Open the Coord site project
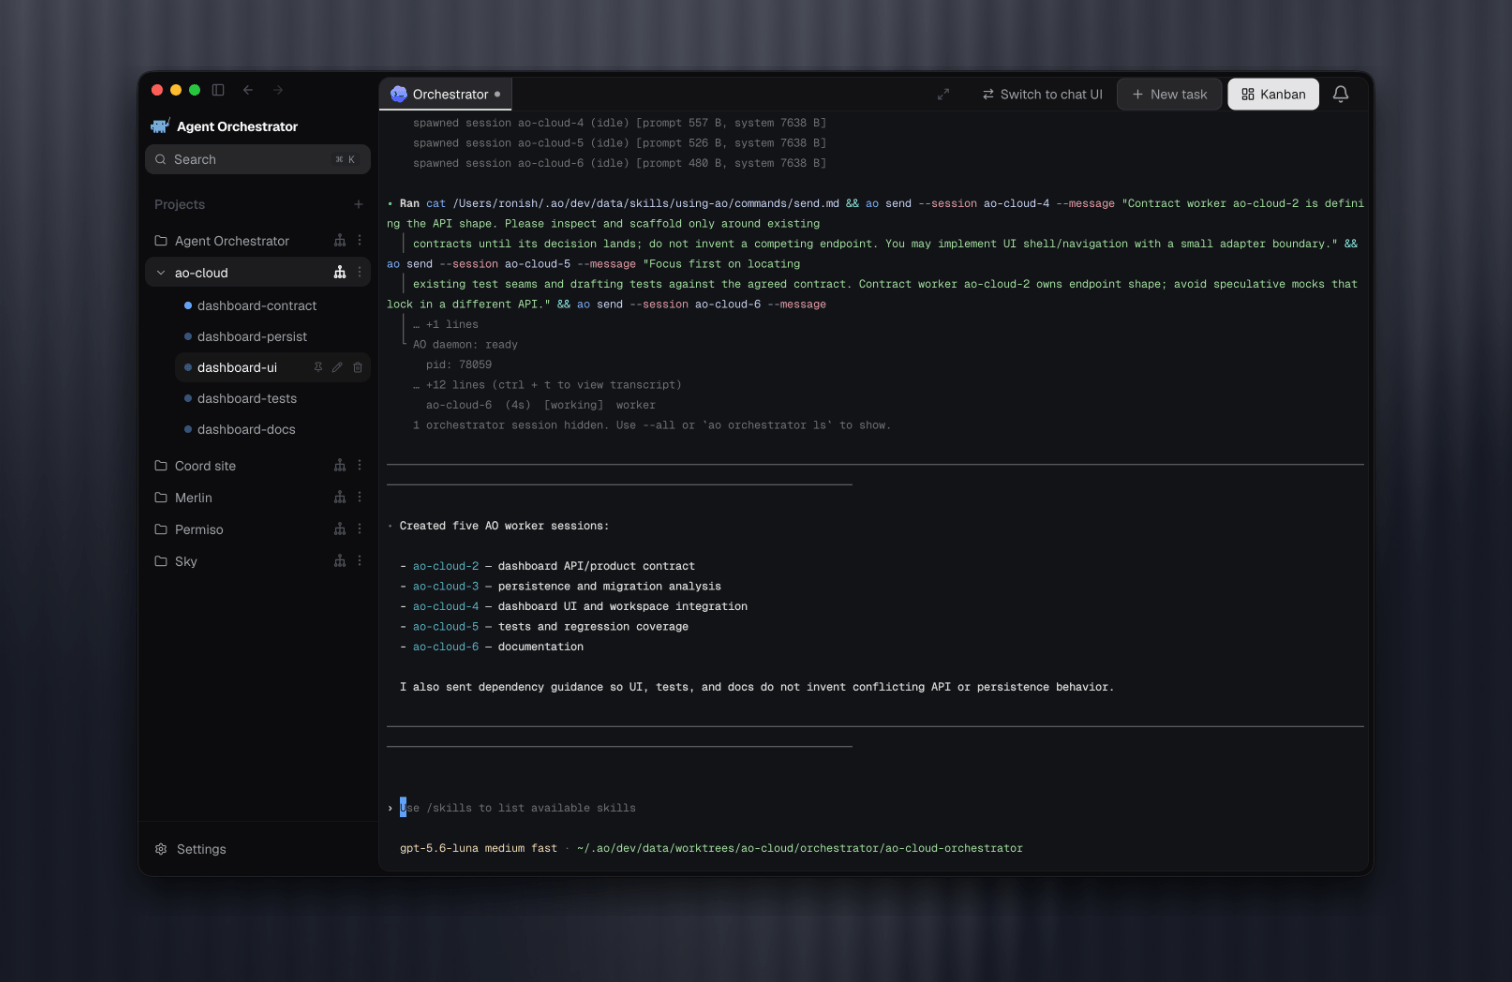Screen dimensions: 1512x982 205,466
